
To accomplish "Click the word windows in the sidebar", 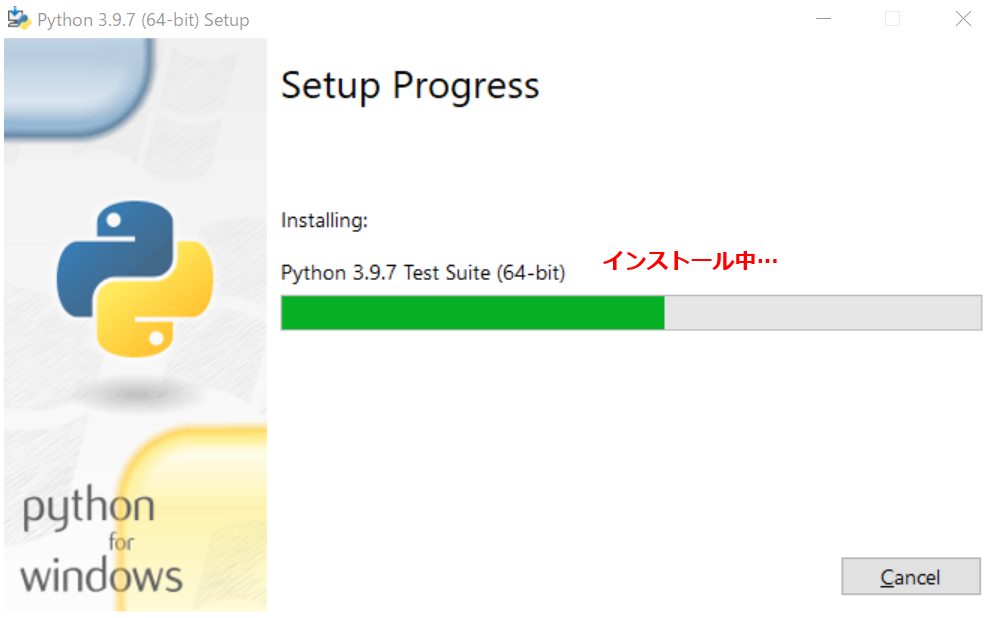I will (101, 576).
